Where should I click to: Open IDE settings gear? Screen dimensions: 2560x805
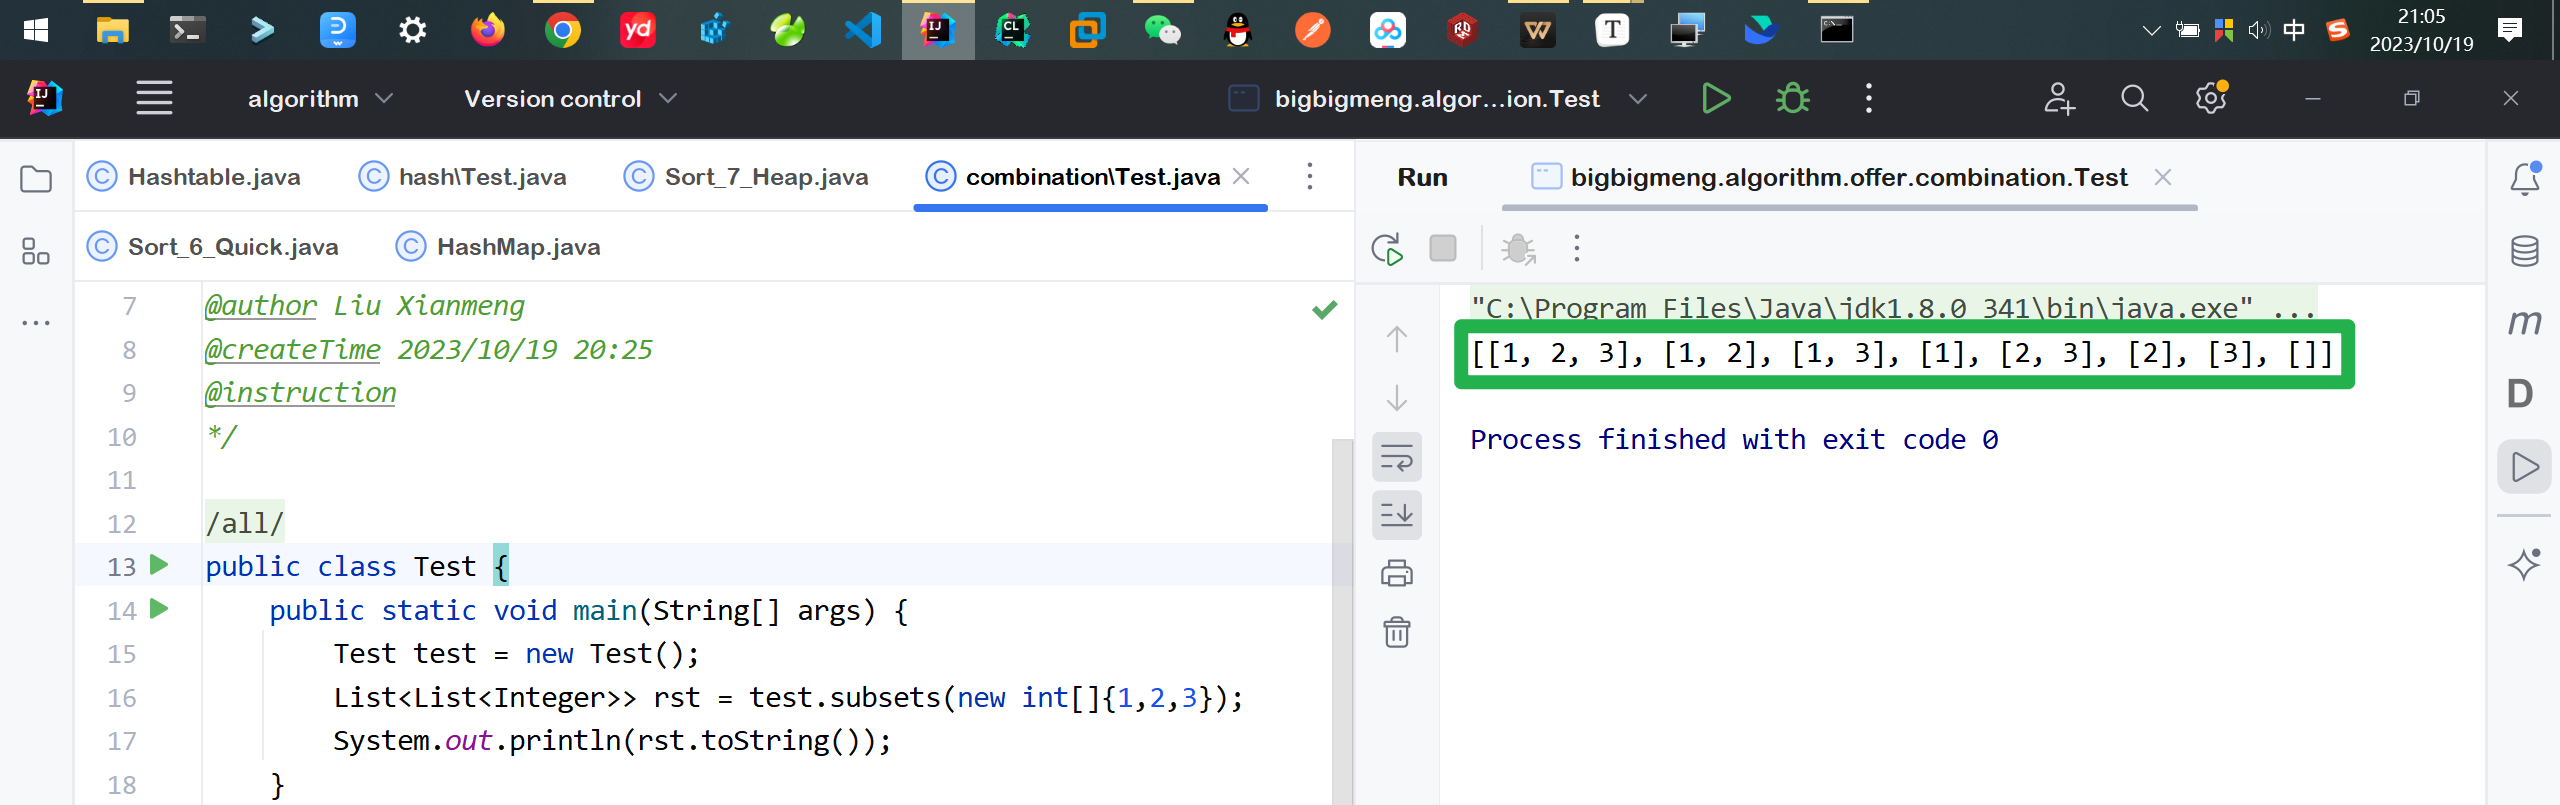coord(2211,98)
